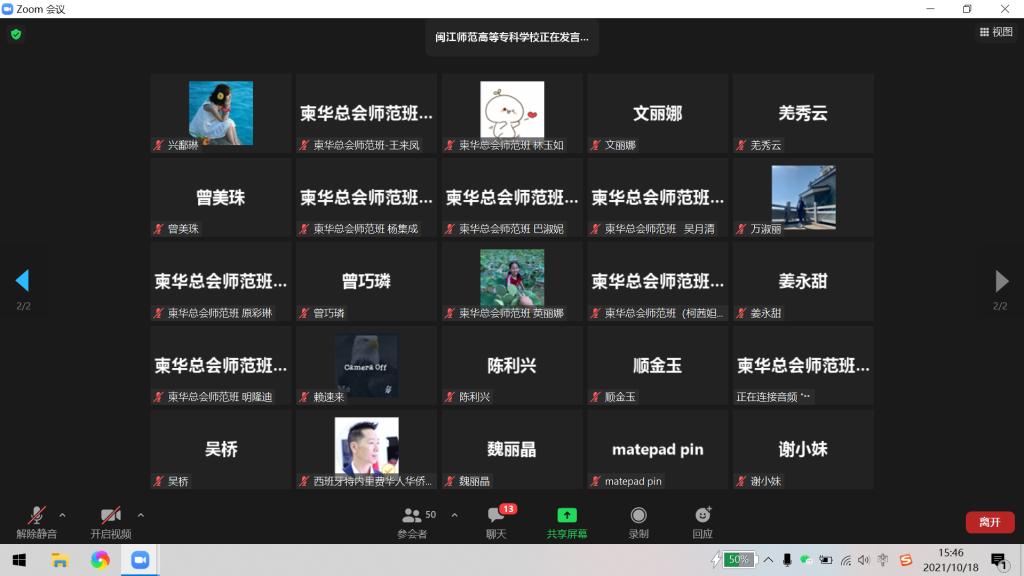This screenshot has width=1024, height=576.
Task: Click the green 共享屏幕 share screen icon
Action: (x=567, y=515)
